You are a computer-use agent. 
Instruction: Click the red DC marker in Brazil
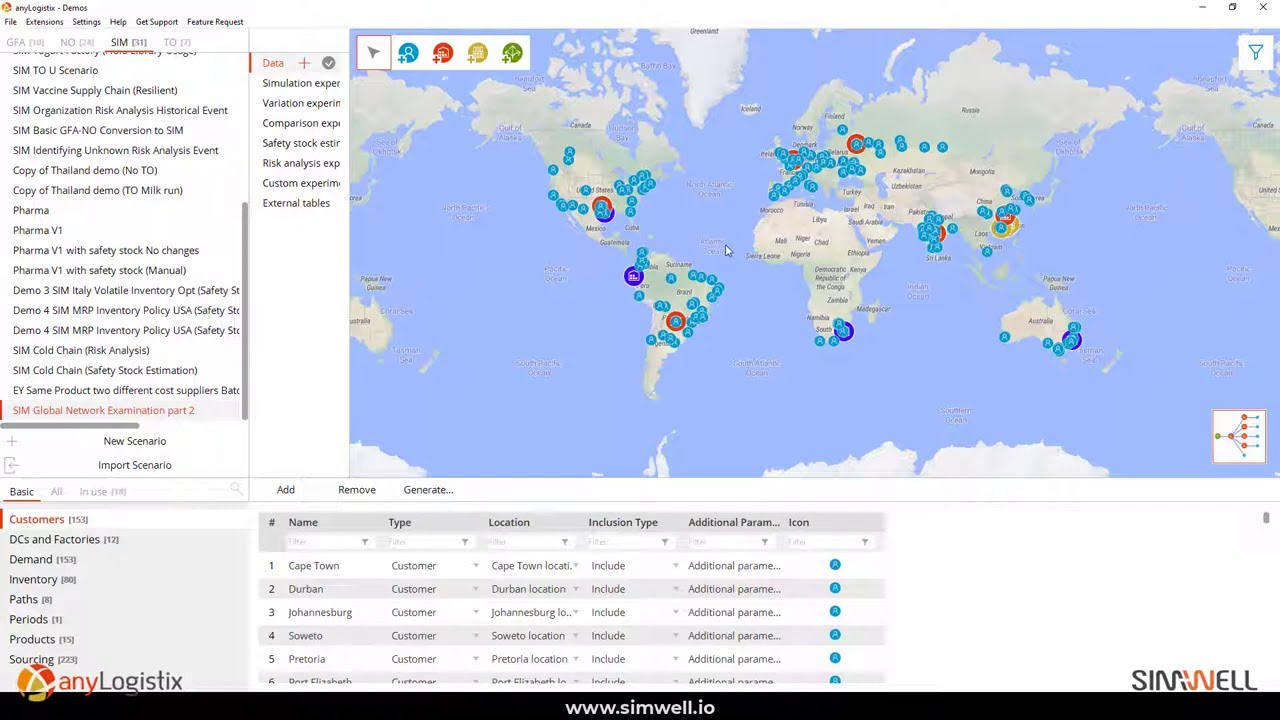(676, 322)
